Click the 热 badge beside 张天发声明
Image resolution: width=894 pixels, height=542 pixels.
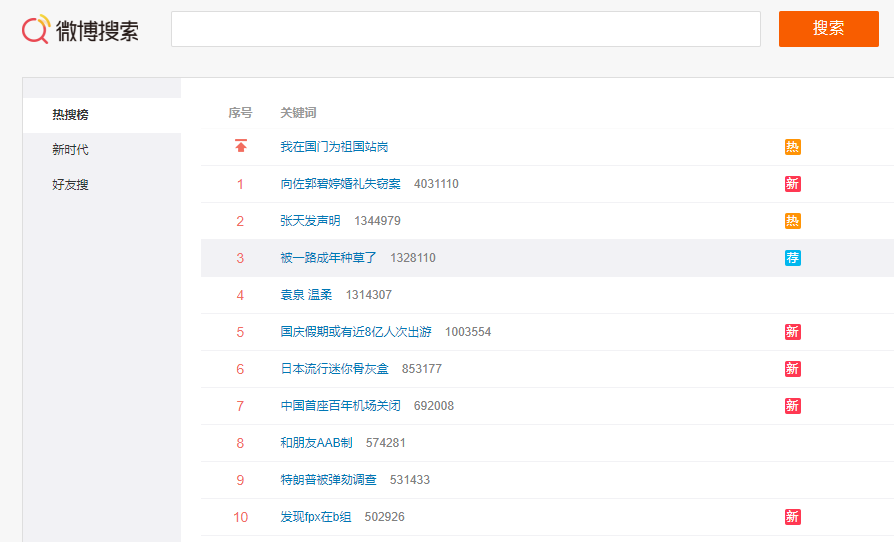pyautogui.click(x=793, y=221)
